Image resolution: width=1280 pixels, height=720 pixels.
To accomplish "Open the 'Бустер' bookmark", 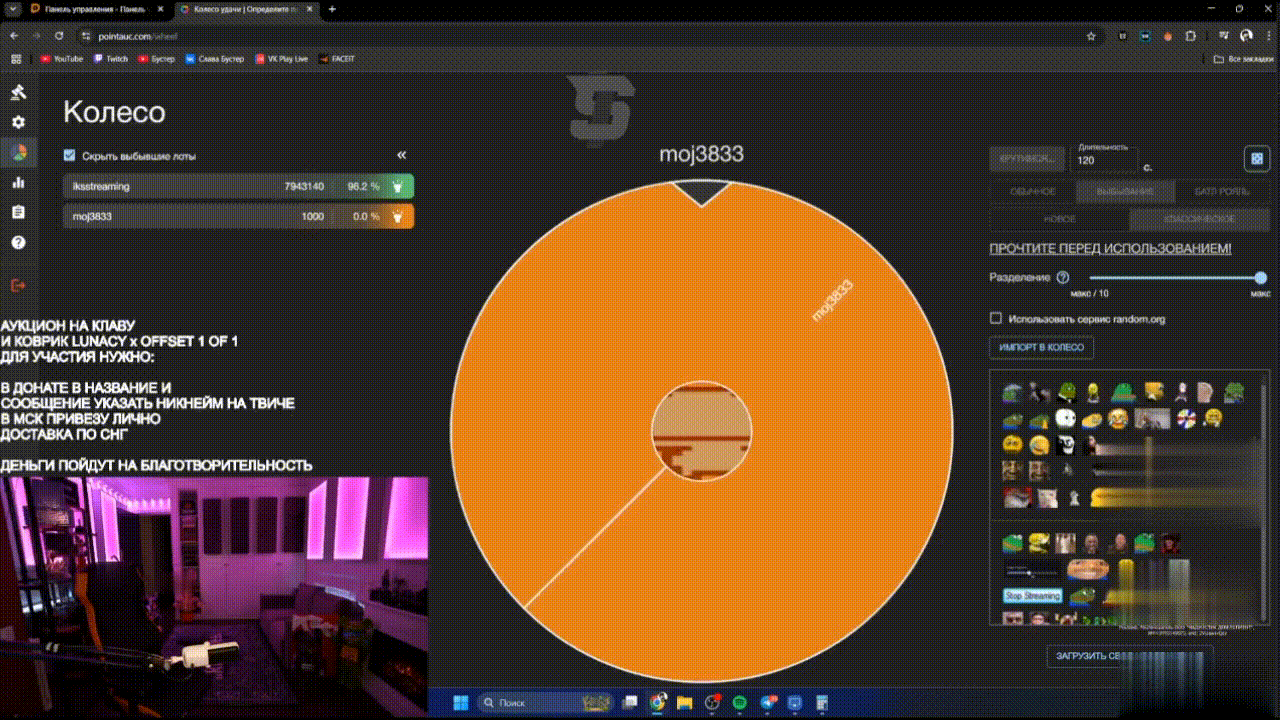I will [157, 59].
